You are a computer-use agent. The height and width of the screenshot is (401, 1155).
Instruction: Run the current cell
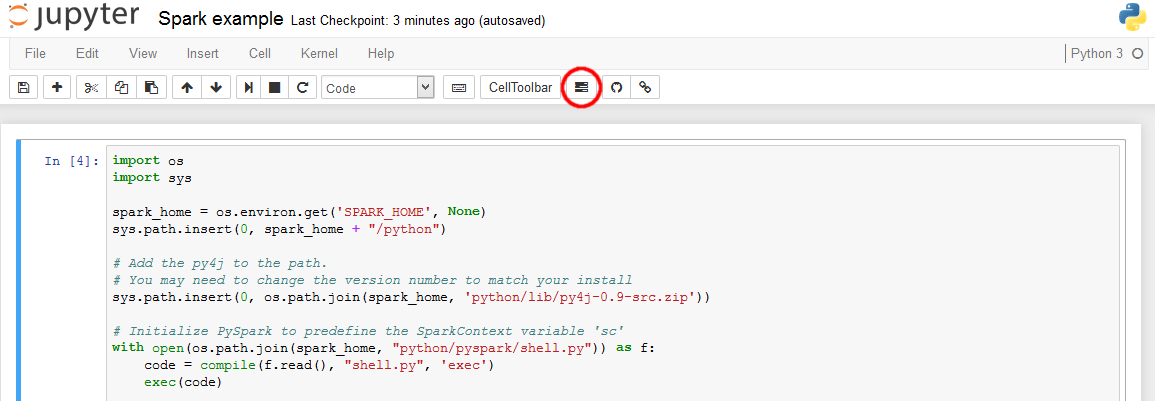pos(249,88)
